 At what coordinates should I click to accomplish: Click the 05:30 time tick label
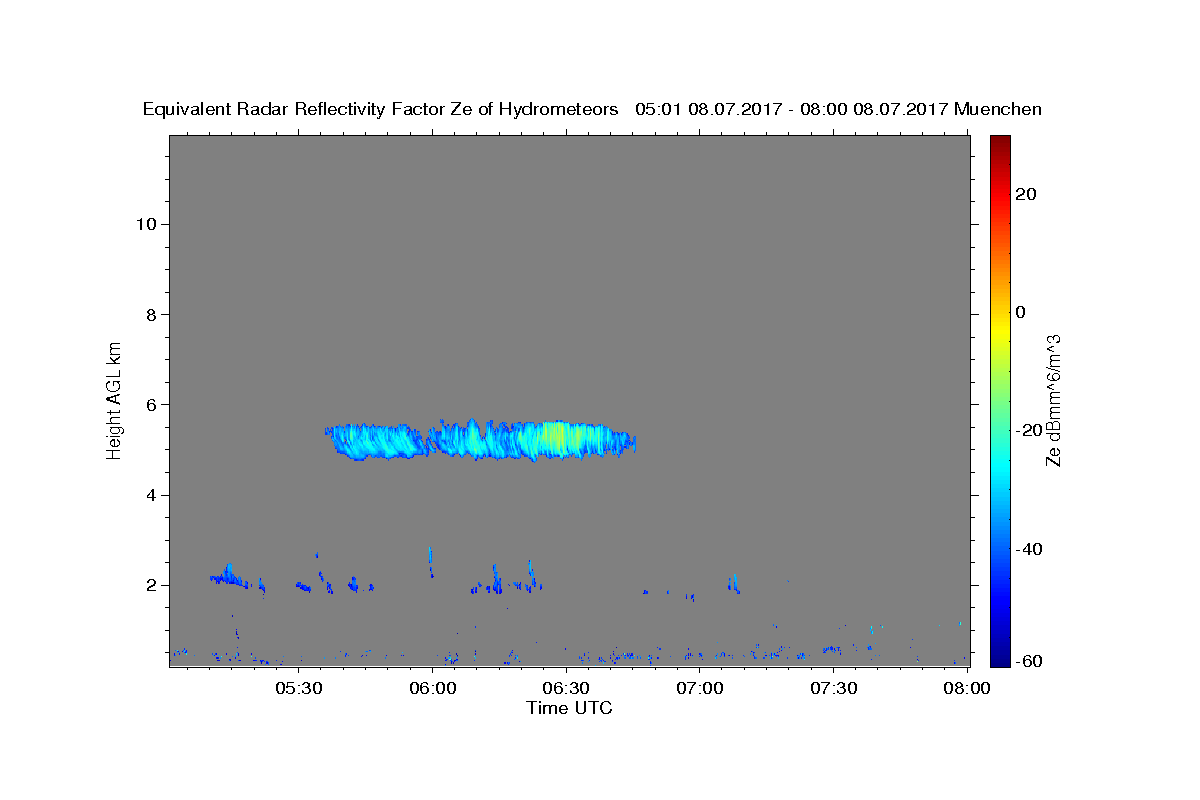[x=299, y=689]
